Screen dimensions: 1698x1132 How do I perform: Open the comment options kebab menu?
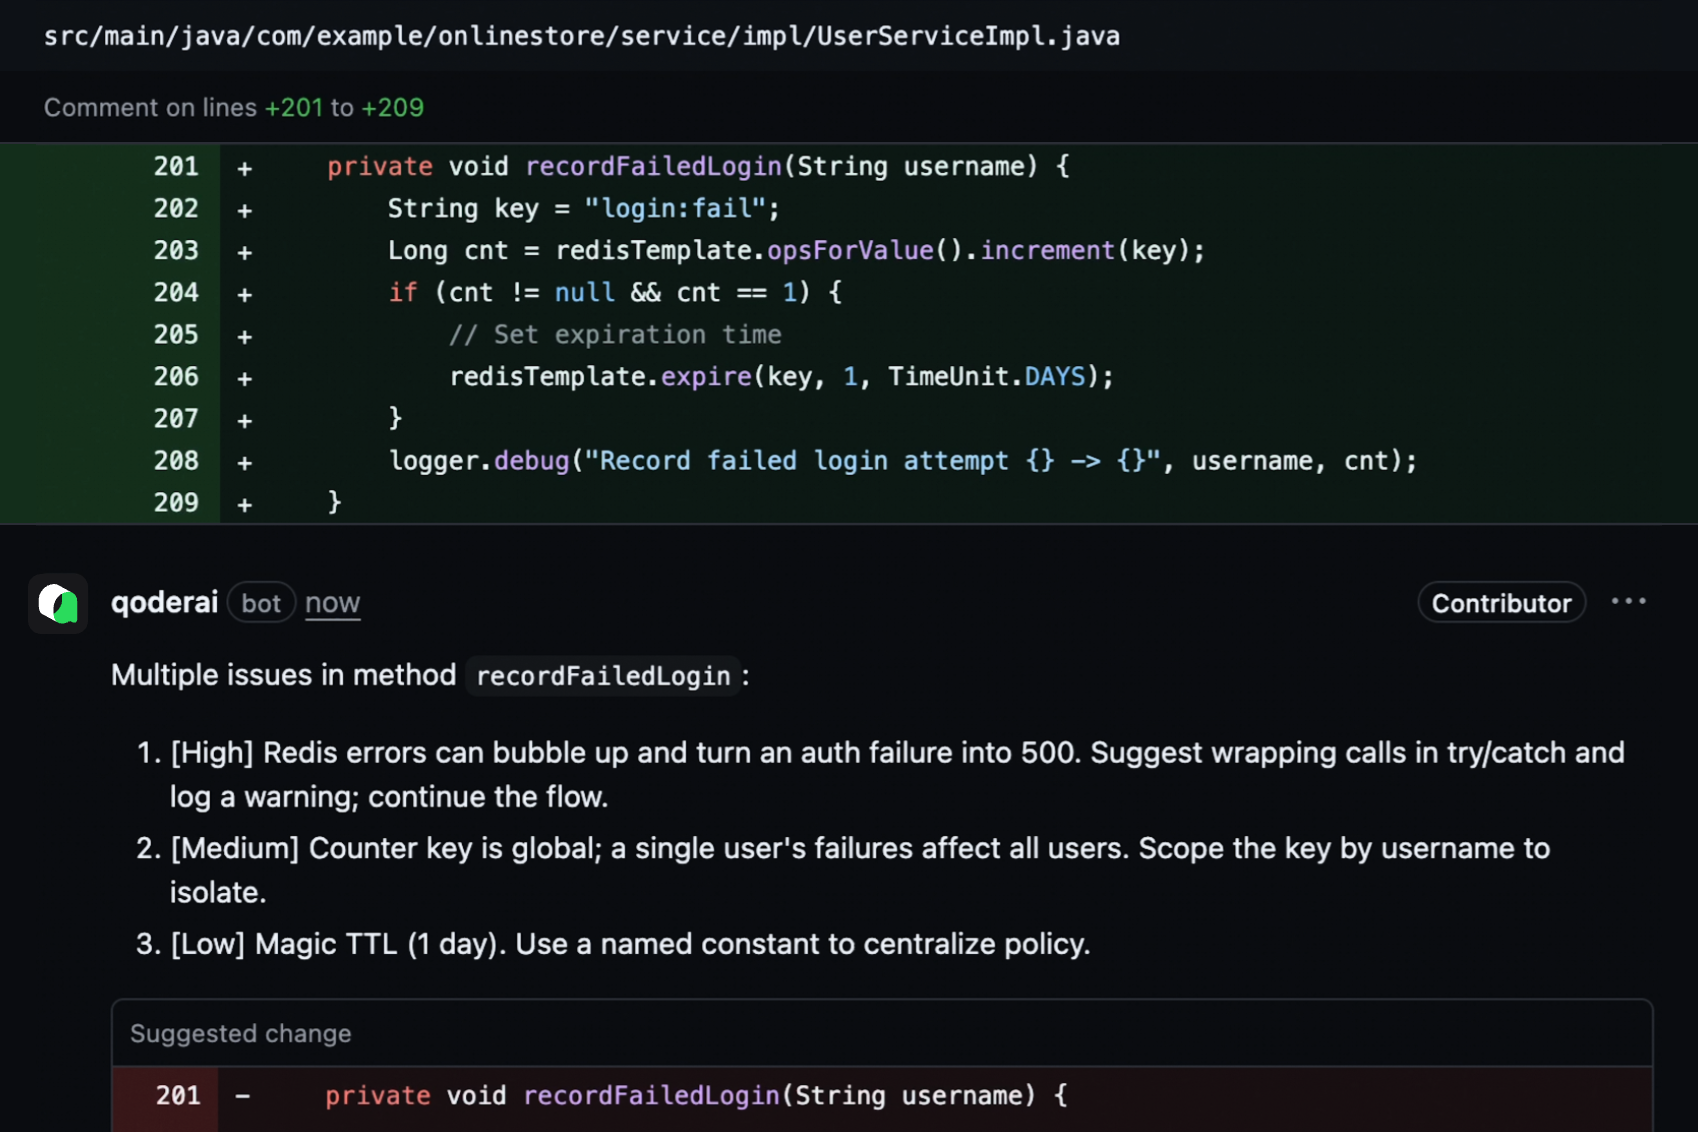tap(1630, 600)
